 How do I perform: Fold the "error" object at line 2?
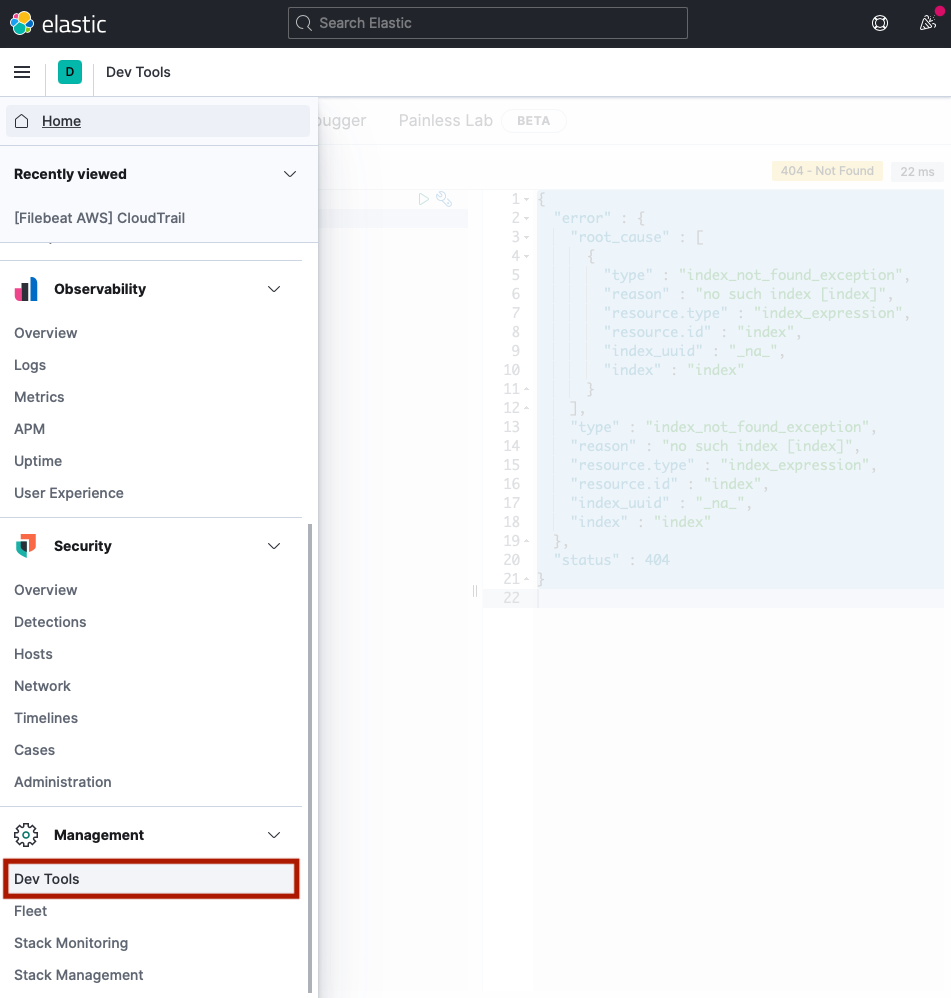tap(526, 218)
